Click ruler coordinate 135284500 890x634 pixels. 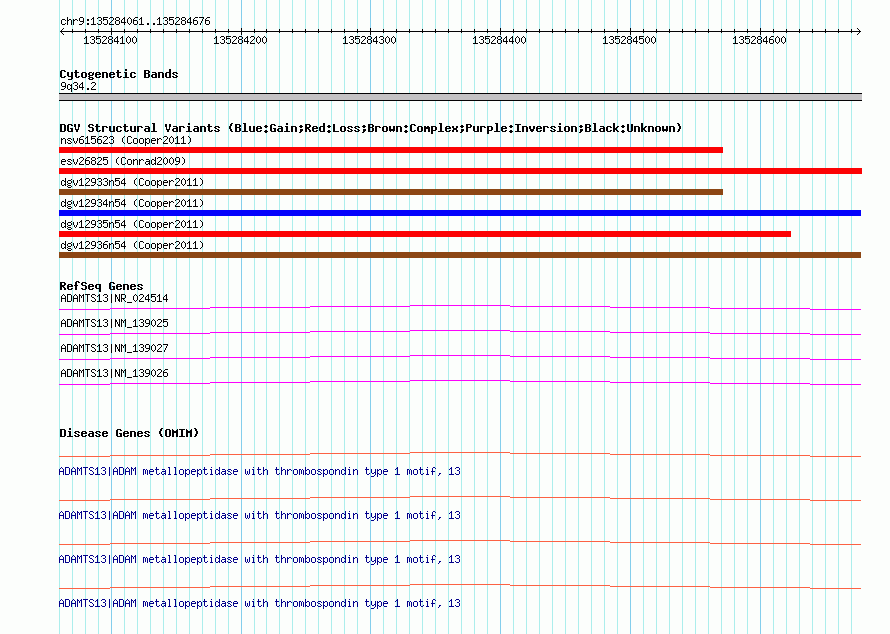point(629,40)
